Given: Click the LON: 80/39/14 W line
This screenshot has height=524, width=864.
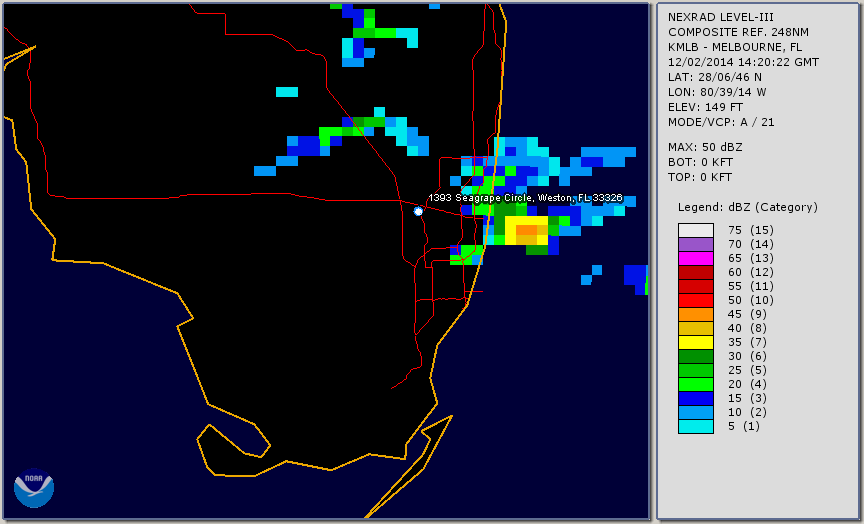Looking at the screenshot, I should [x=717, y=92].
